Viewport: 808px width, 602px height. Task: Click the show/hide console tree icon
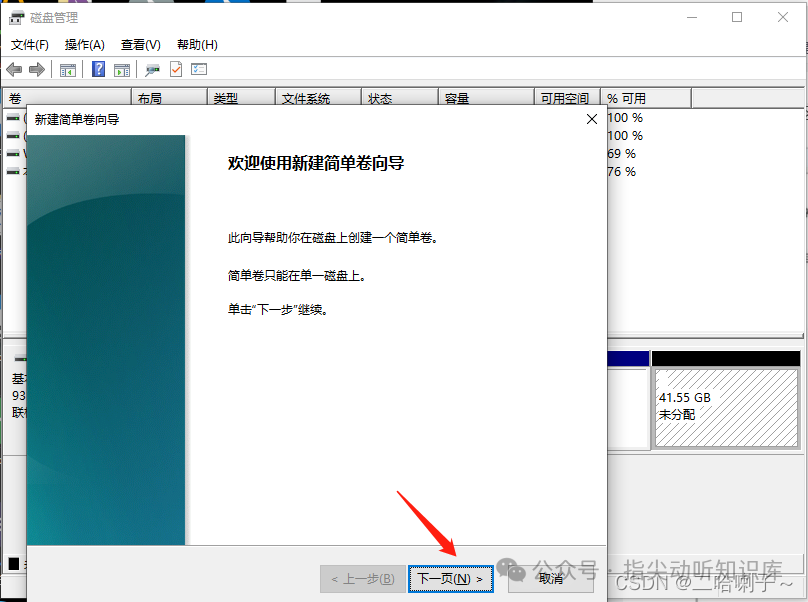68,70
